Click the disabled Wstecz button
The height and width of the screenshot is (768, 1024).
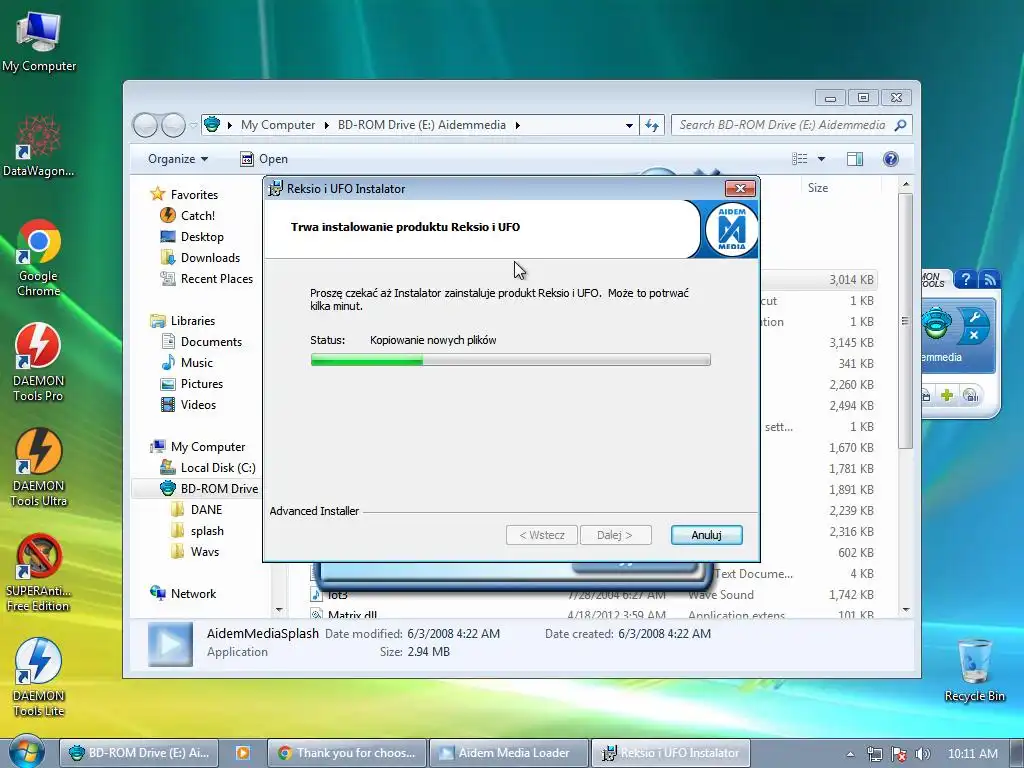(x=541, y=535)
